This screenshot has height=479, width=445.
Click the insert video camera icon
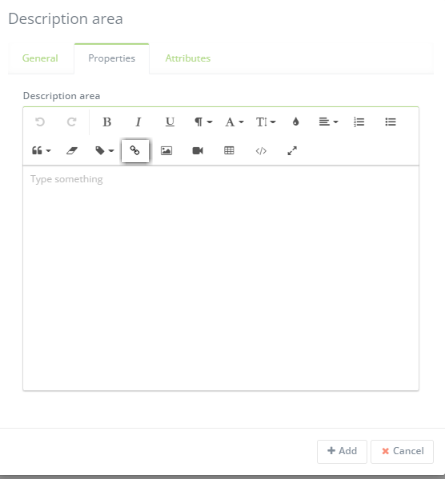198,151
